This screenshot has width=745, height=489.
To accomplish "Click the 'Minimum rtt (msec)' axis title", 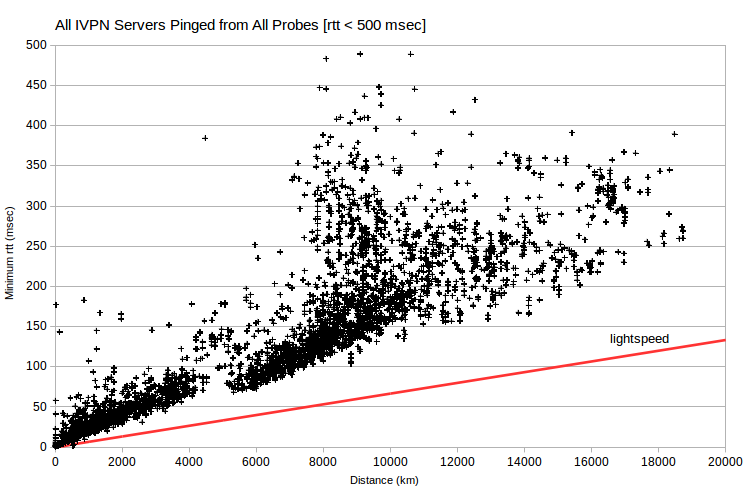I will (x=10, y=253).
